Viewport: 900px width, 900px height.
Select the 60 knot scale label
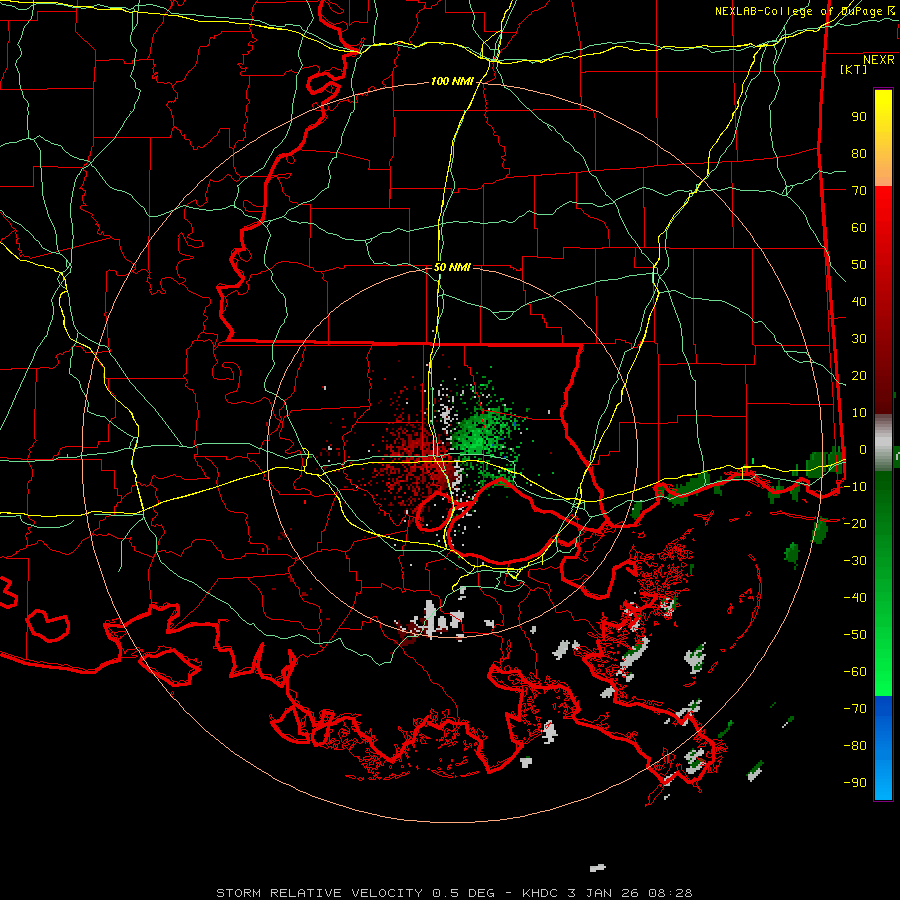point(859,228)
